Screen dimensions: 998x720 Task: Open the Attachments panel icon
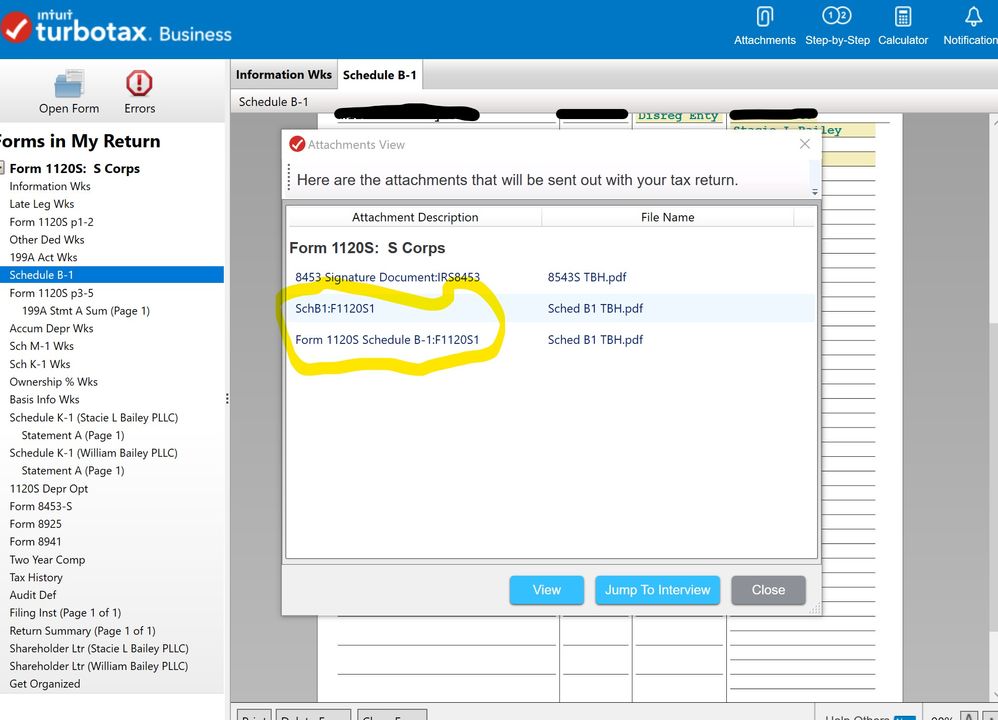click(764, 25)
